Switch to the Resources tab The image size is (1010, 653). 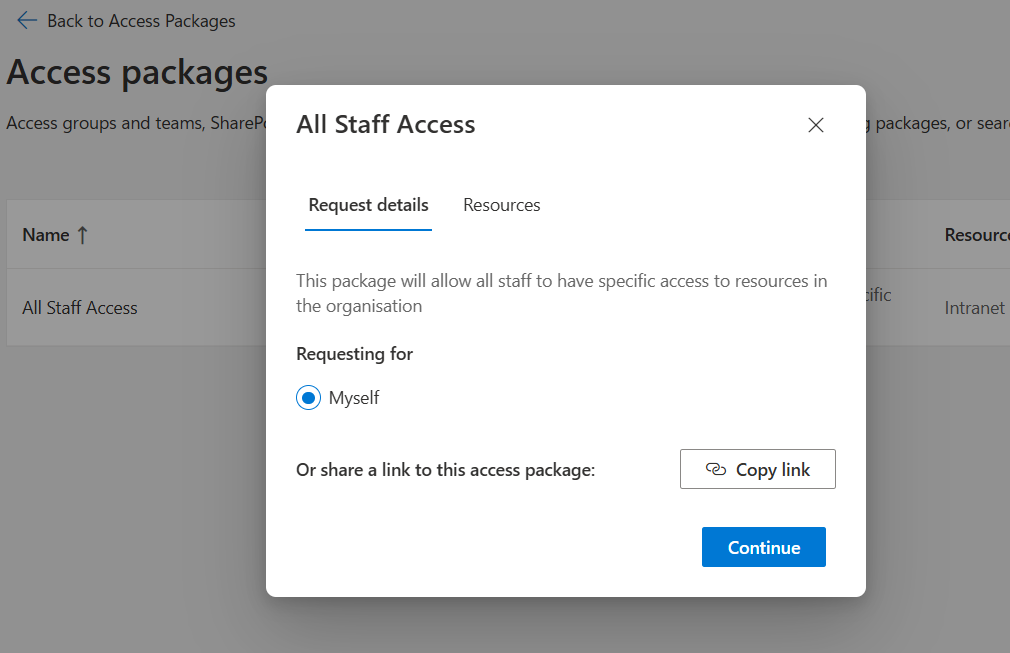[x=502, y=205]
